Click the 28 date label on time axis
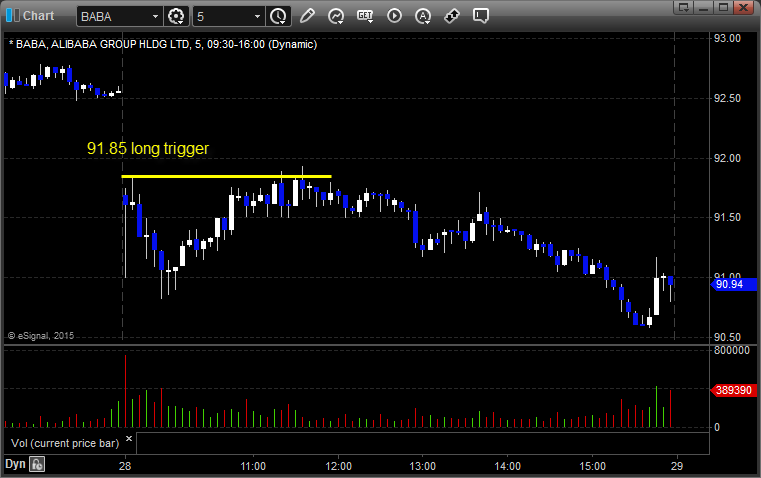 pyautogui.click(x=125, y=466)
